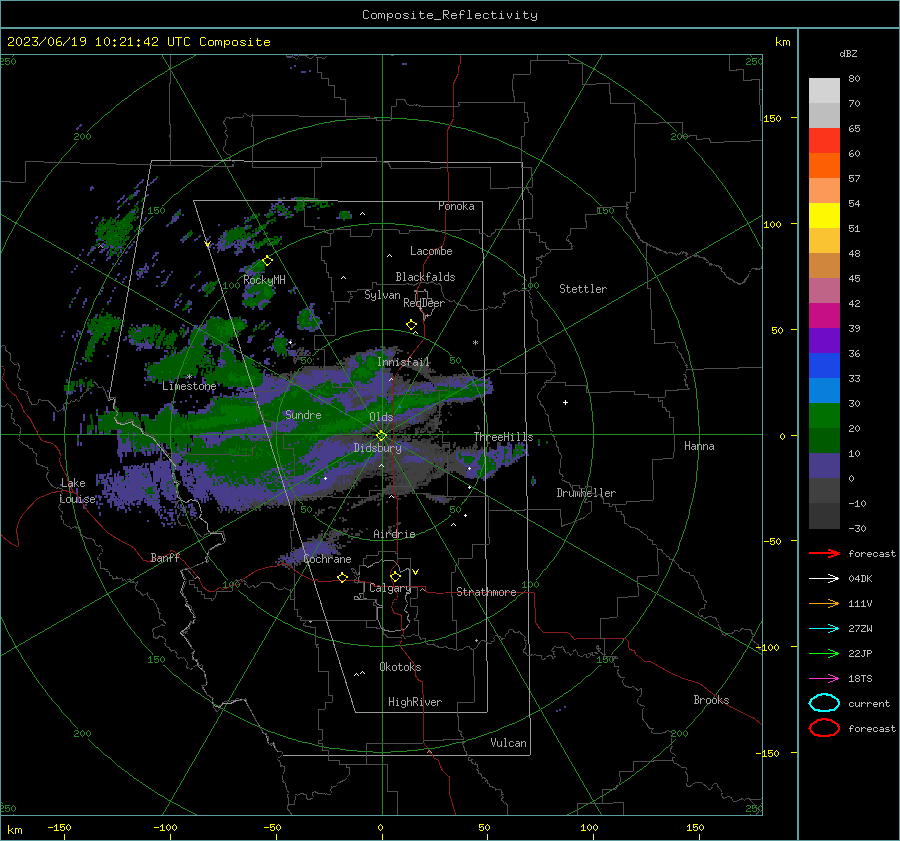Click white plus marker west of Hanna
900x841 pixels.
[x=565, y=402]
